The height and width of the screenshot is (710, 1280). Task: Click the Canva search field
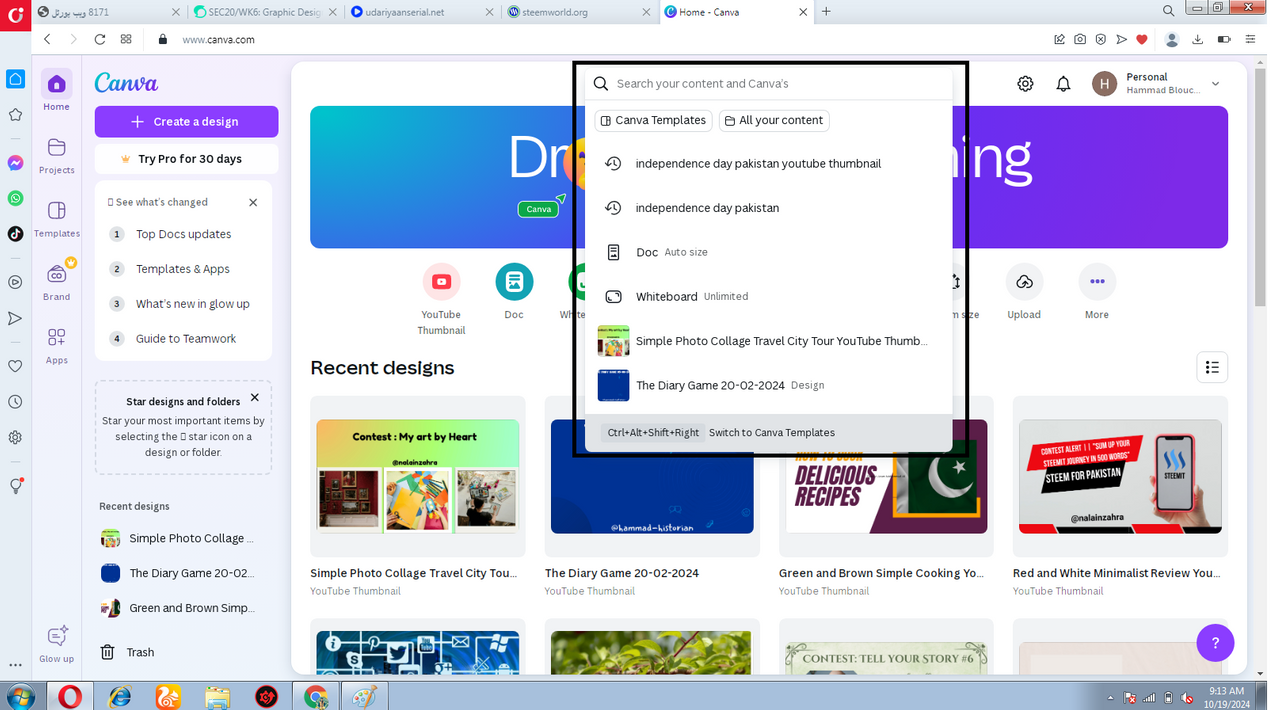768,84
